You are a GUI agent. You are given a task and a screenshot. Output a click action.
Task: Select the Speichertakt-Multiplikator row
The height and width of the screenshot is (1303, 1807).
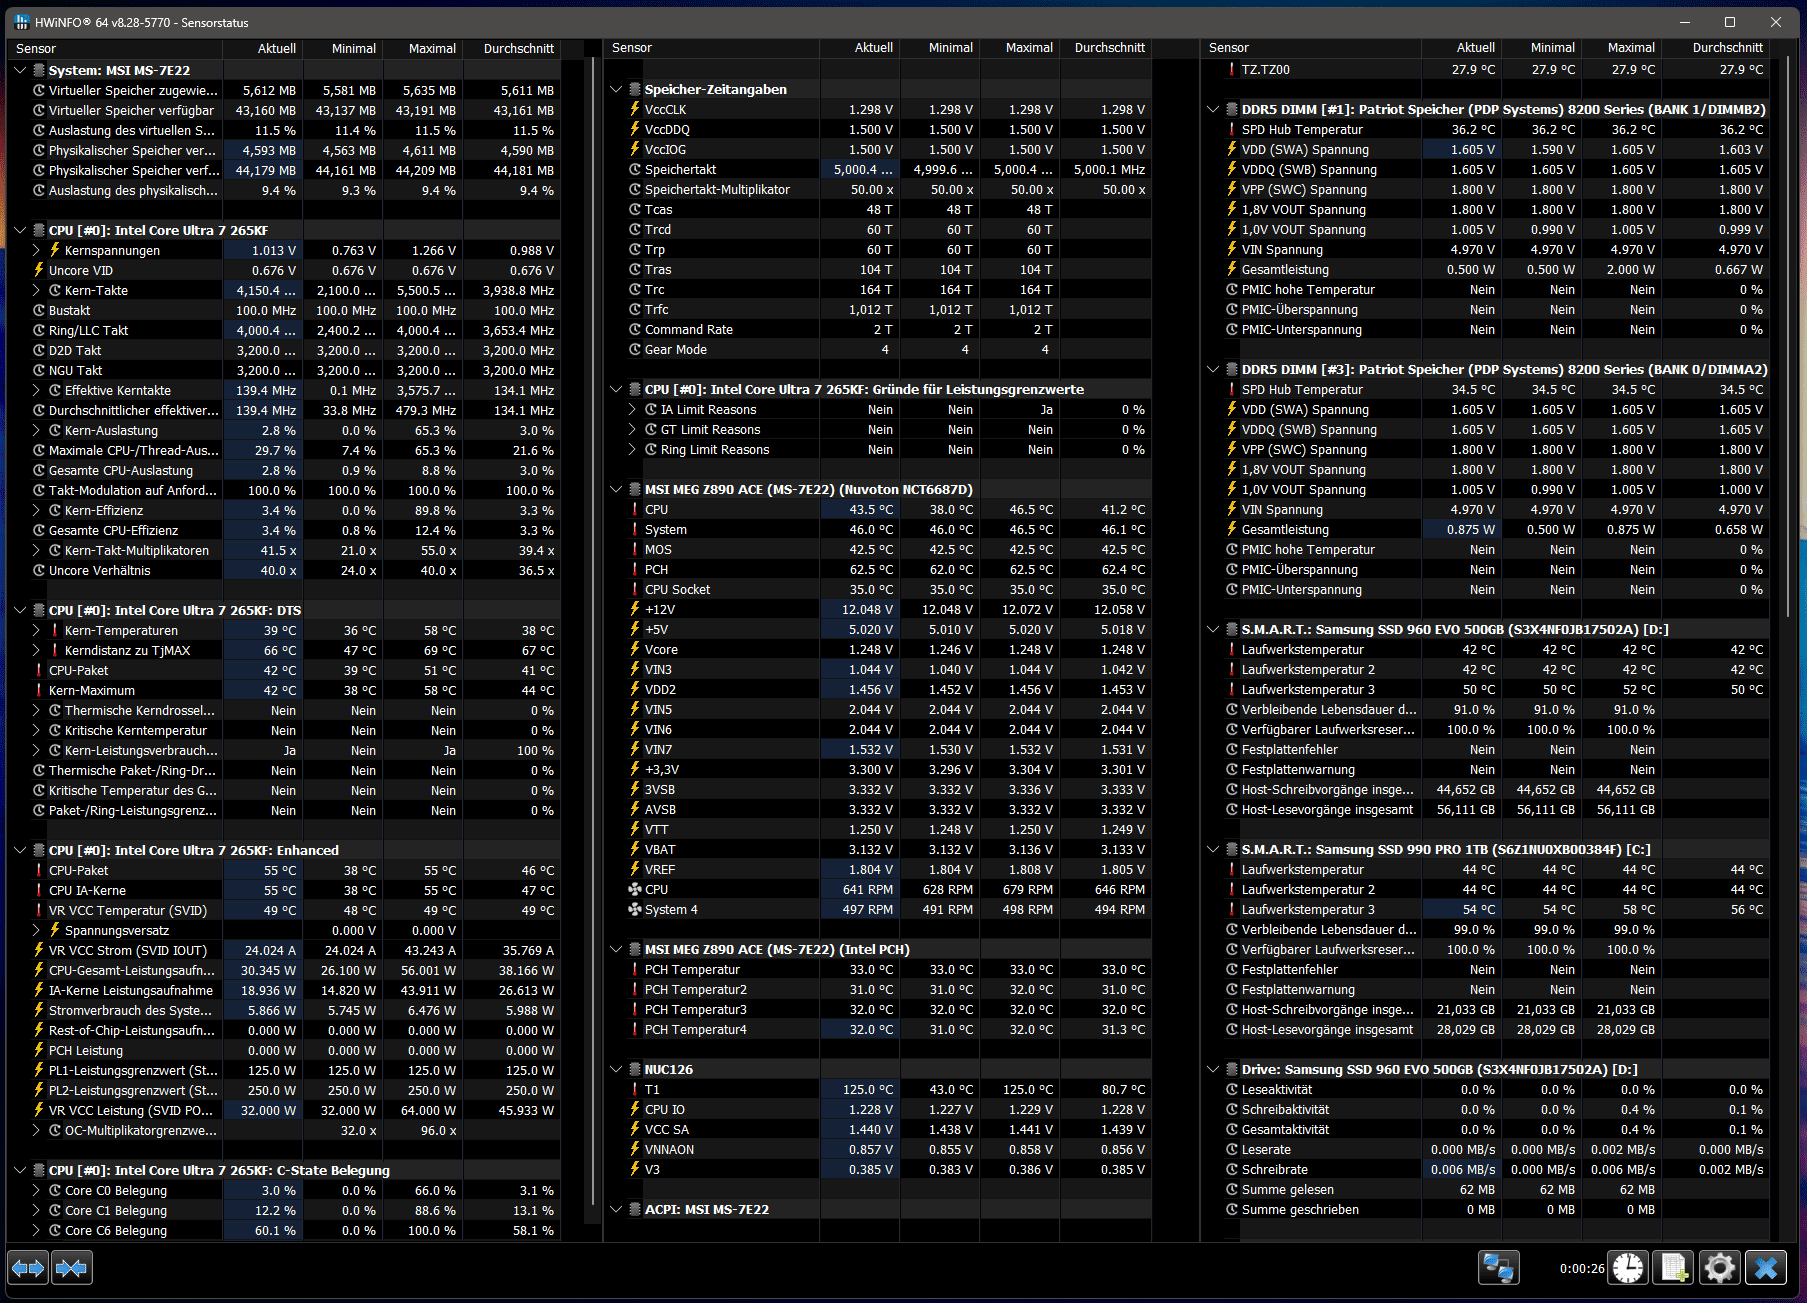click(x=880, y=190)
